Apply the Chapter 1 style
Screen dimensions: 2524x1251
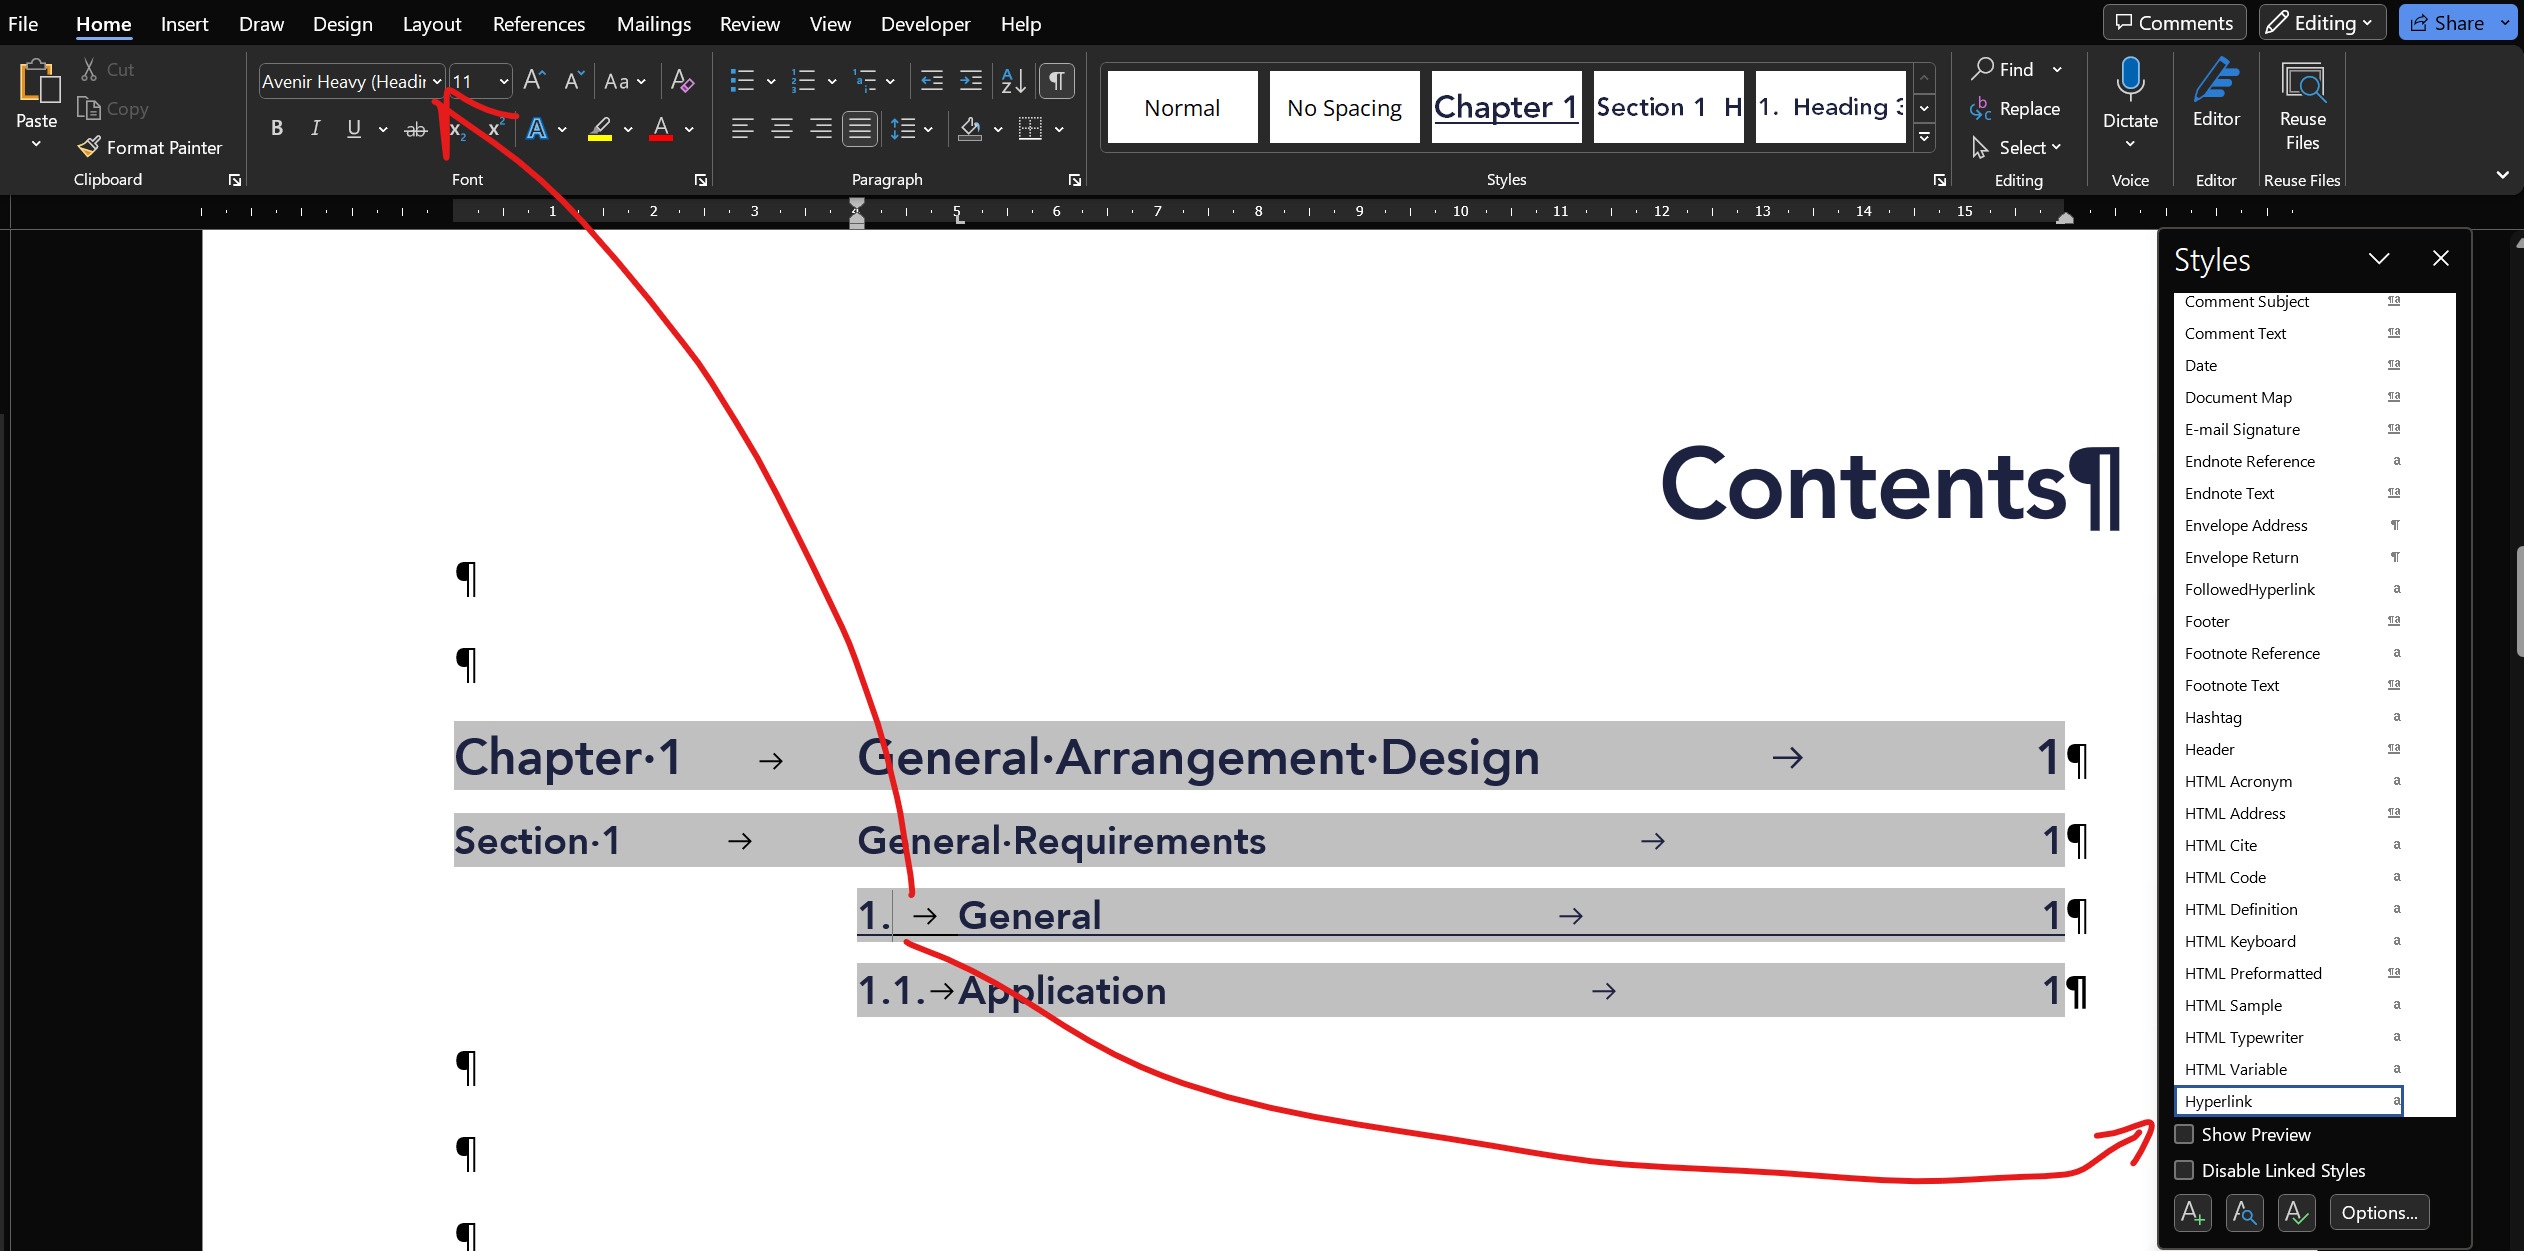pos(1506,106)
